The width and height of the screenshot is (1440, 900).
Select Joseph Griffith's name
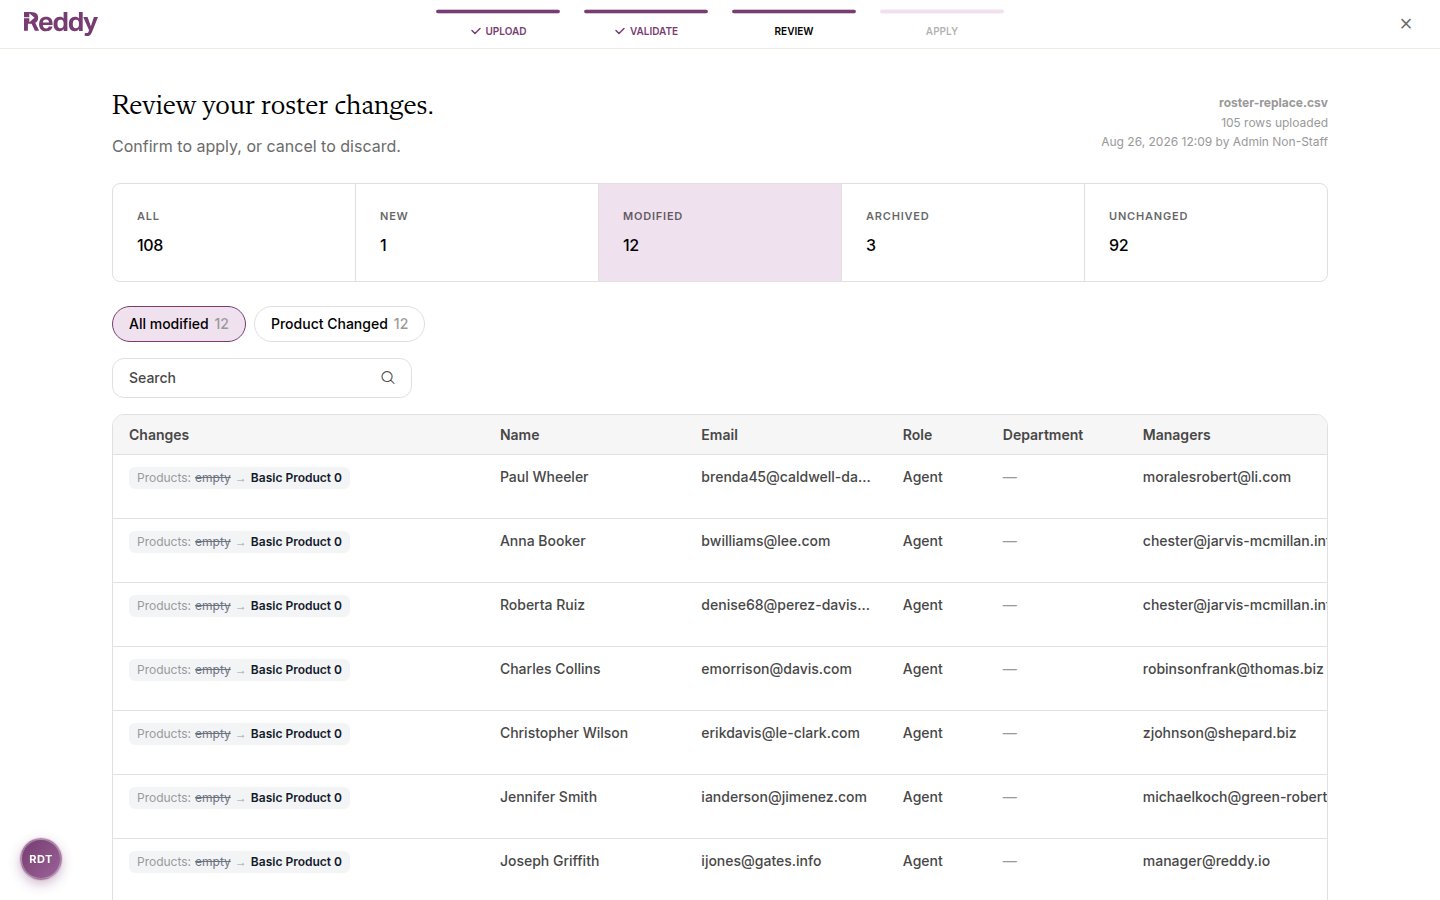point(550,861)
